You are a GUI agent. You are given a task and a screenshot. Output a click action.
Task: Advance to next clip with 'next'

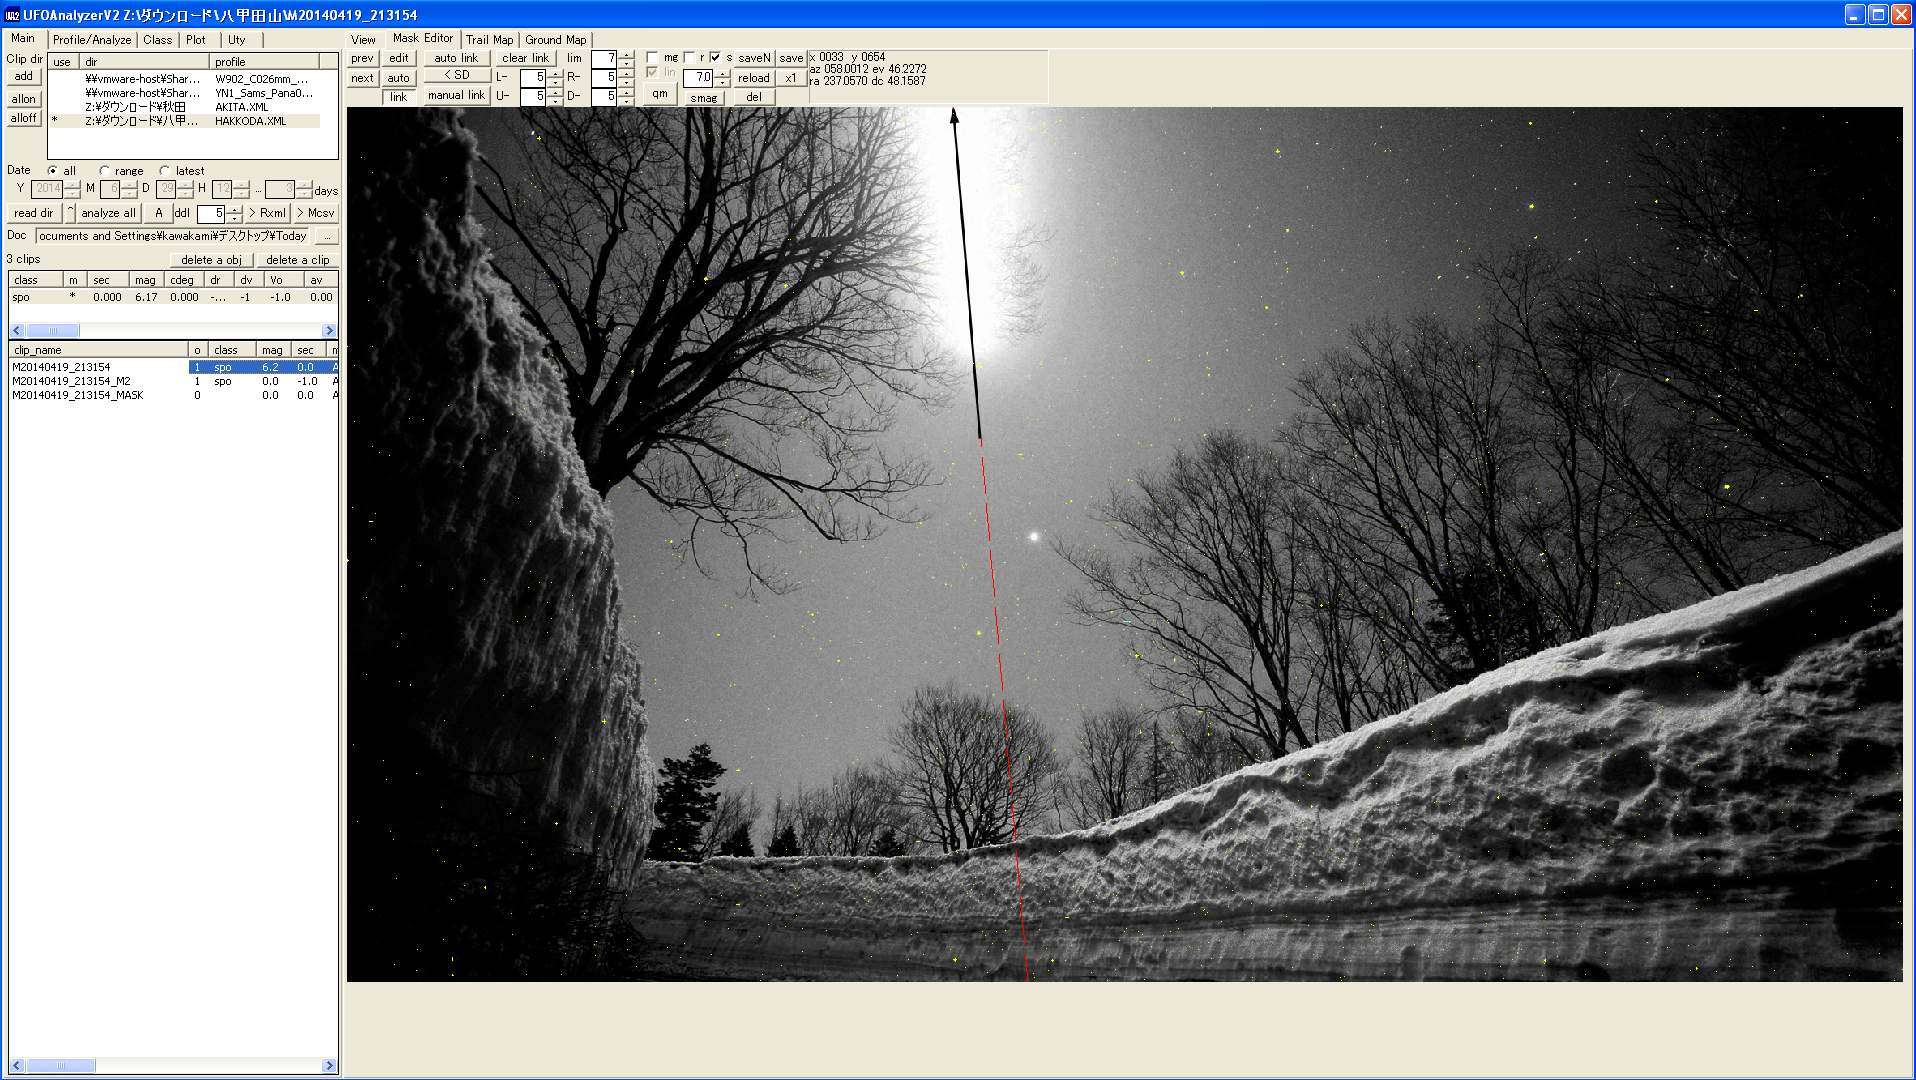(362, 78)
